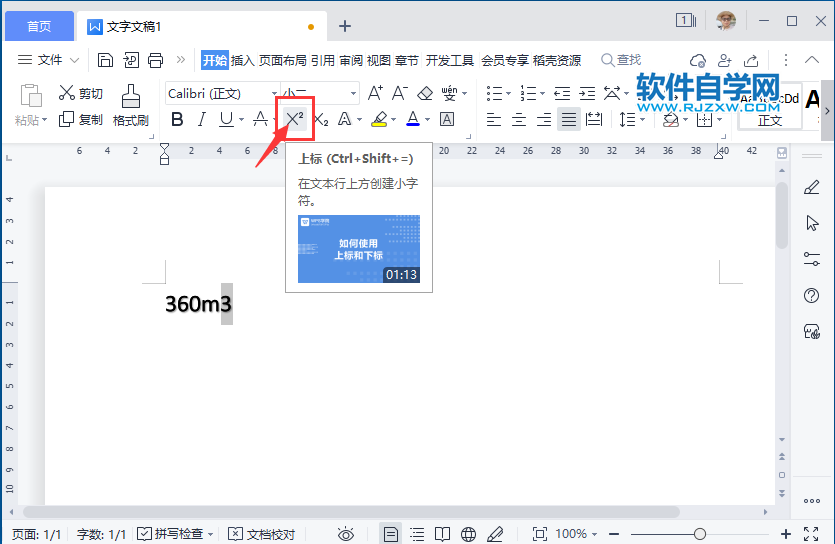The image size is (835, 544).
Task: Click the Save icon in quick toolbar
Action: pyautogui.click(x=105, y=60)
